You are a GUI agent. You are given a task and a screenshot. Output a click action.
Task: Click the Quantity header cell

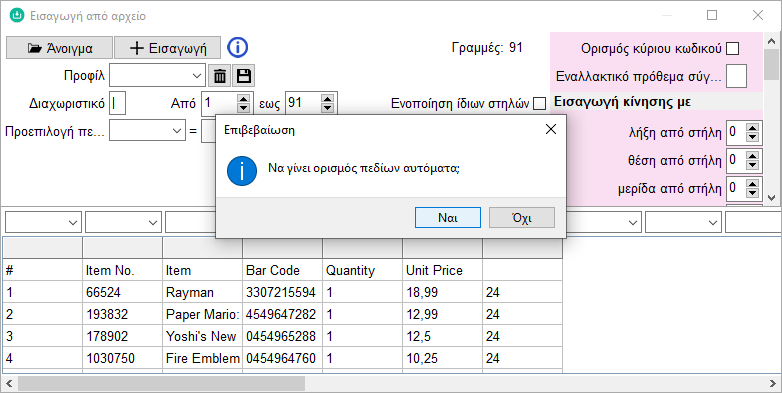(x=363, y=270)
